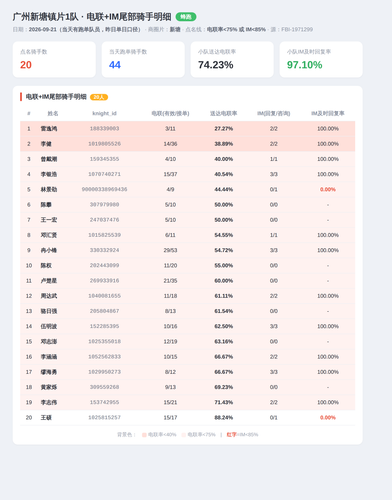
Task: Click the 14/36 call count cell
Action: tap(170, 144)
